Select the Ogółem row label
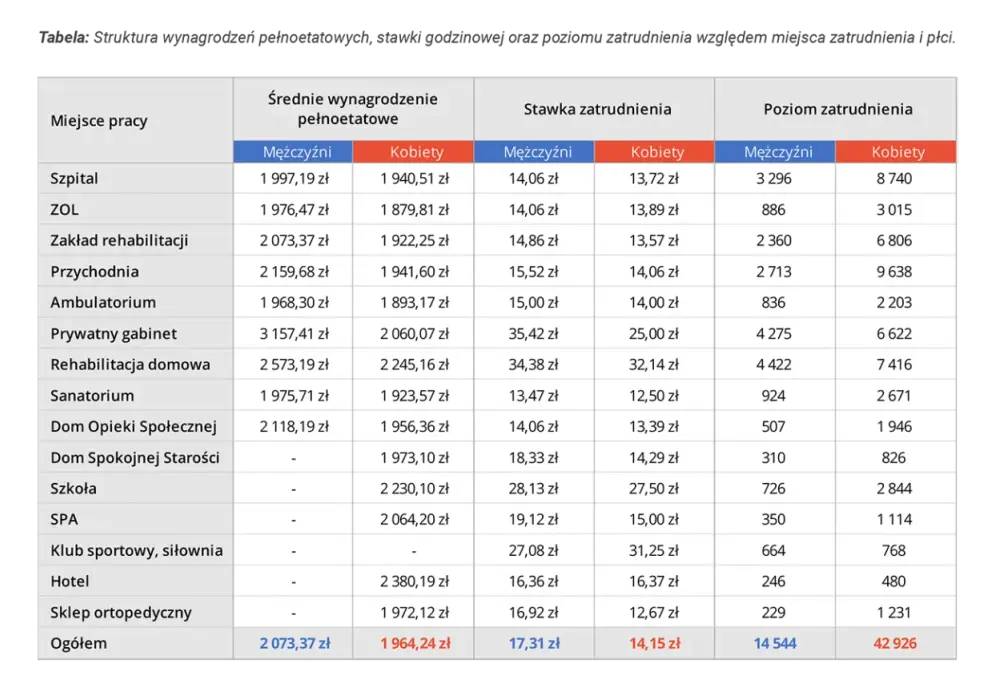The width and height of the screenshot is (1000, 700). pyautogui.click(x=78, y=643)
